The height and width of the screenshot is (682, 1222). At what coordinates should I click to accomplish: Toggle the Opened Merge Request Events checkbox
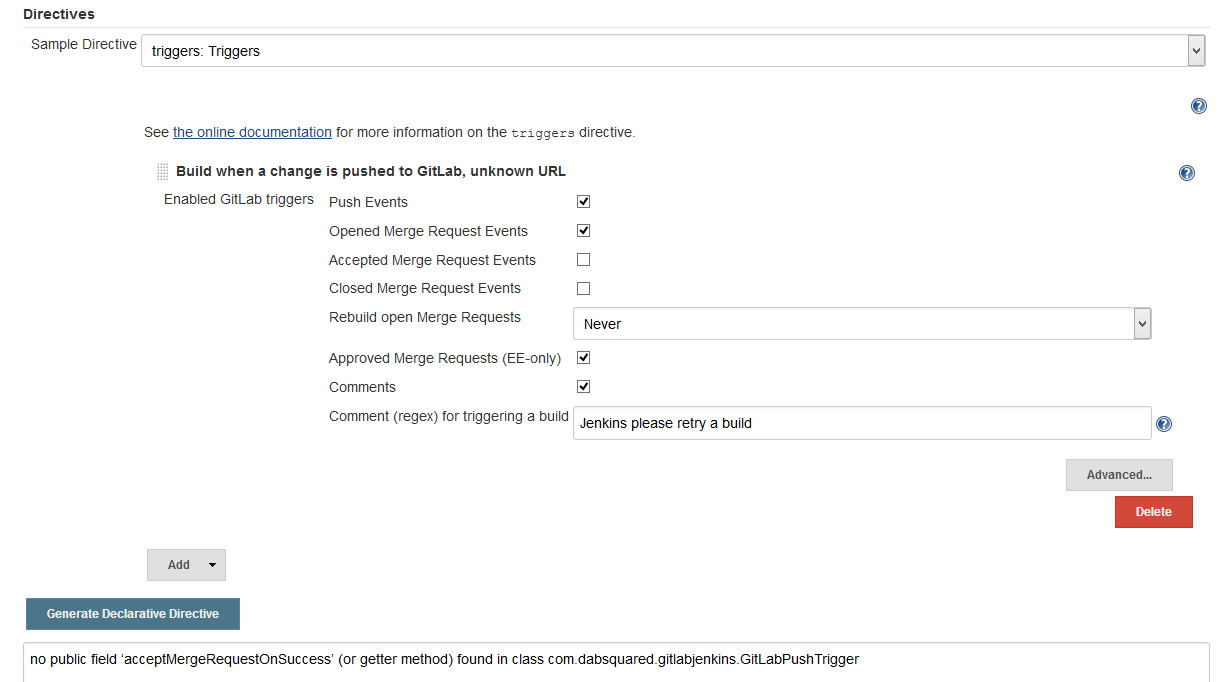click(x=584, y=230)
